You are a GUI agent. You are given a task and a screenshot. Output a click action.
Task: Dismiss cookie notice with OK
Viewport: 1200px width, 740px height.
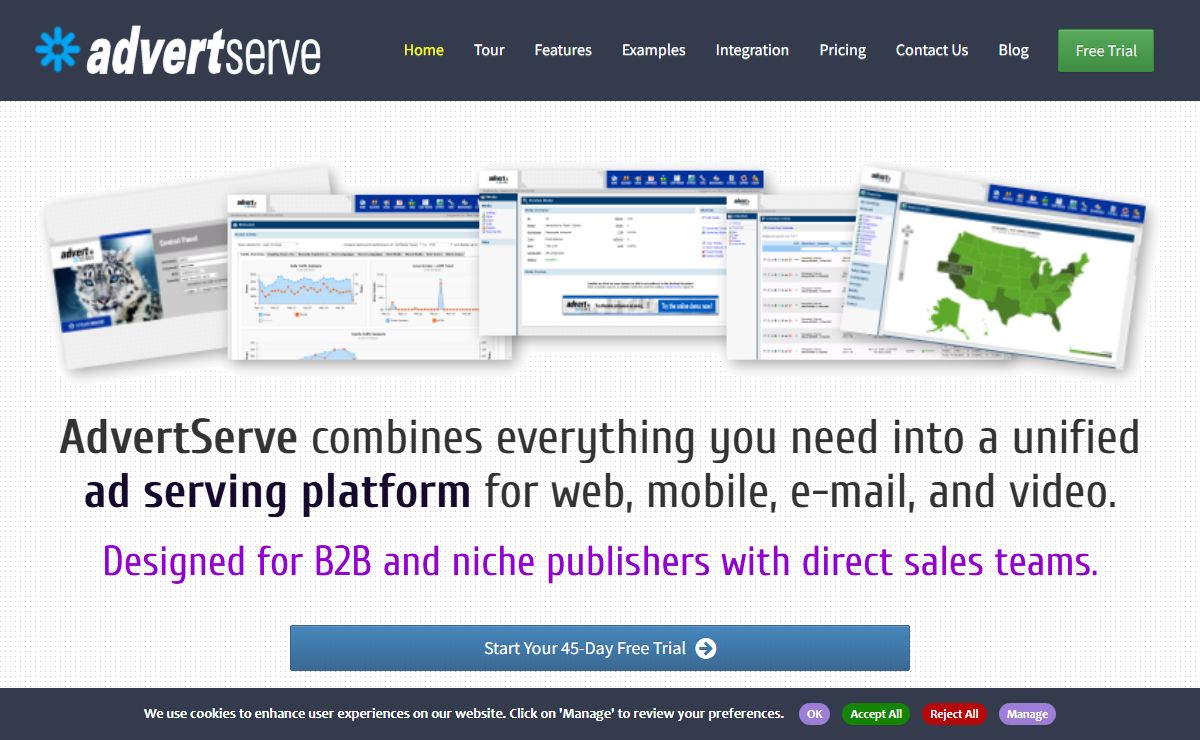click(x=814, y=714)
